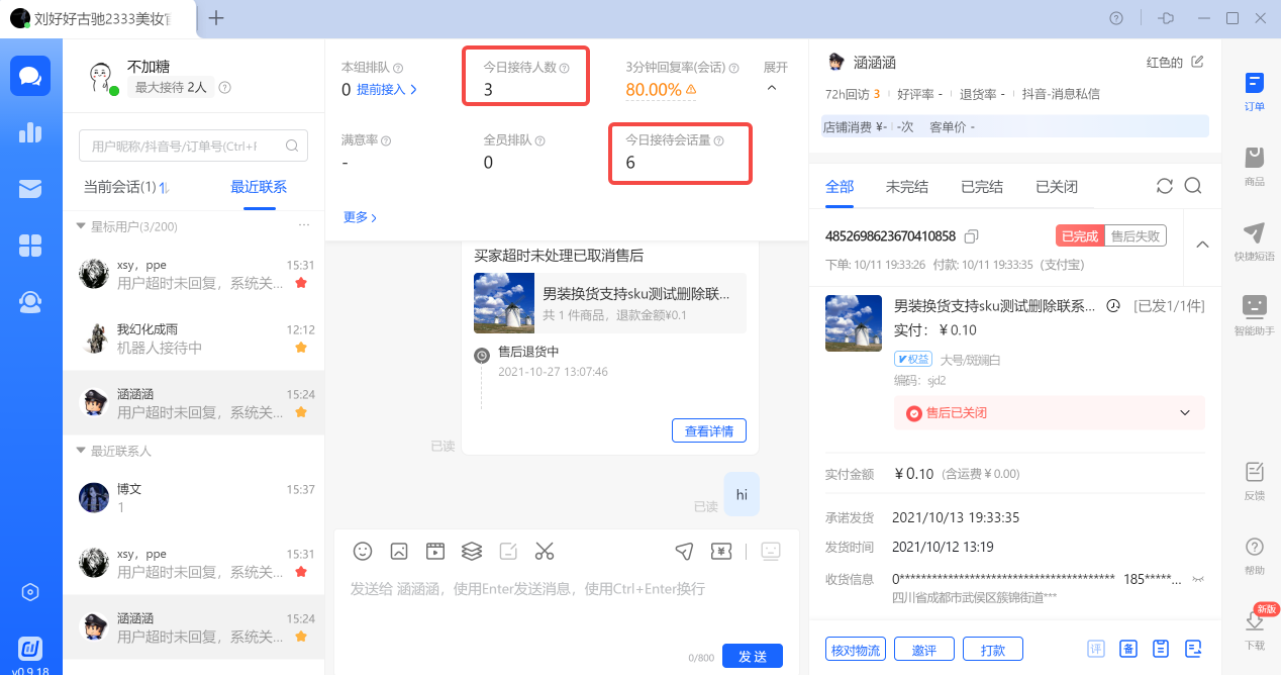Click the scissors screenshot icon

(x=544, y=551)
